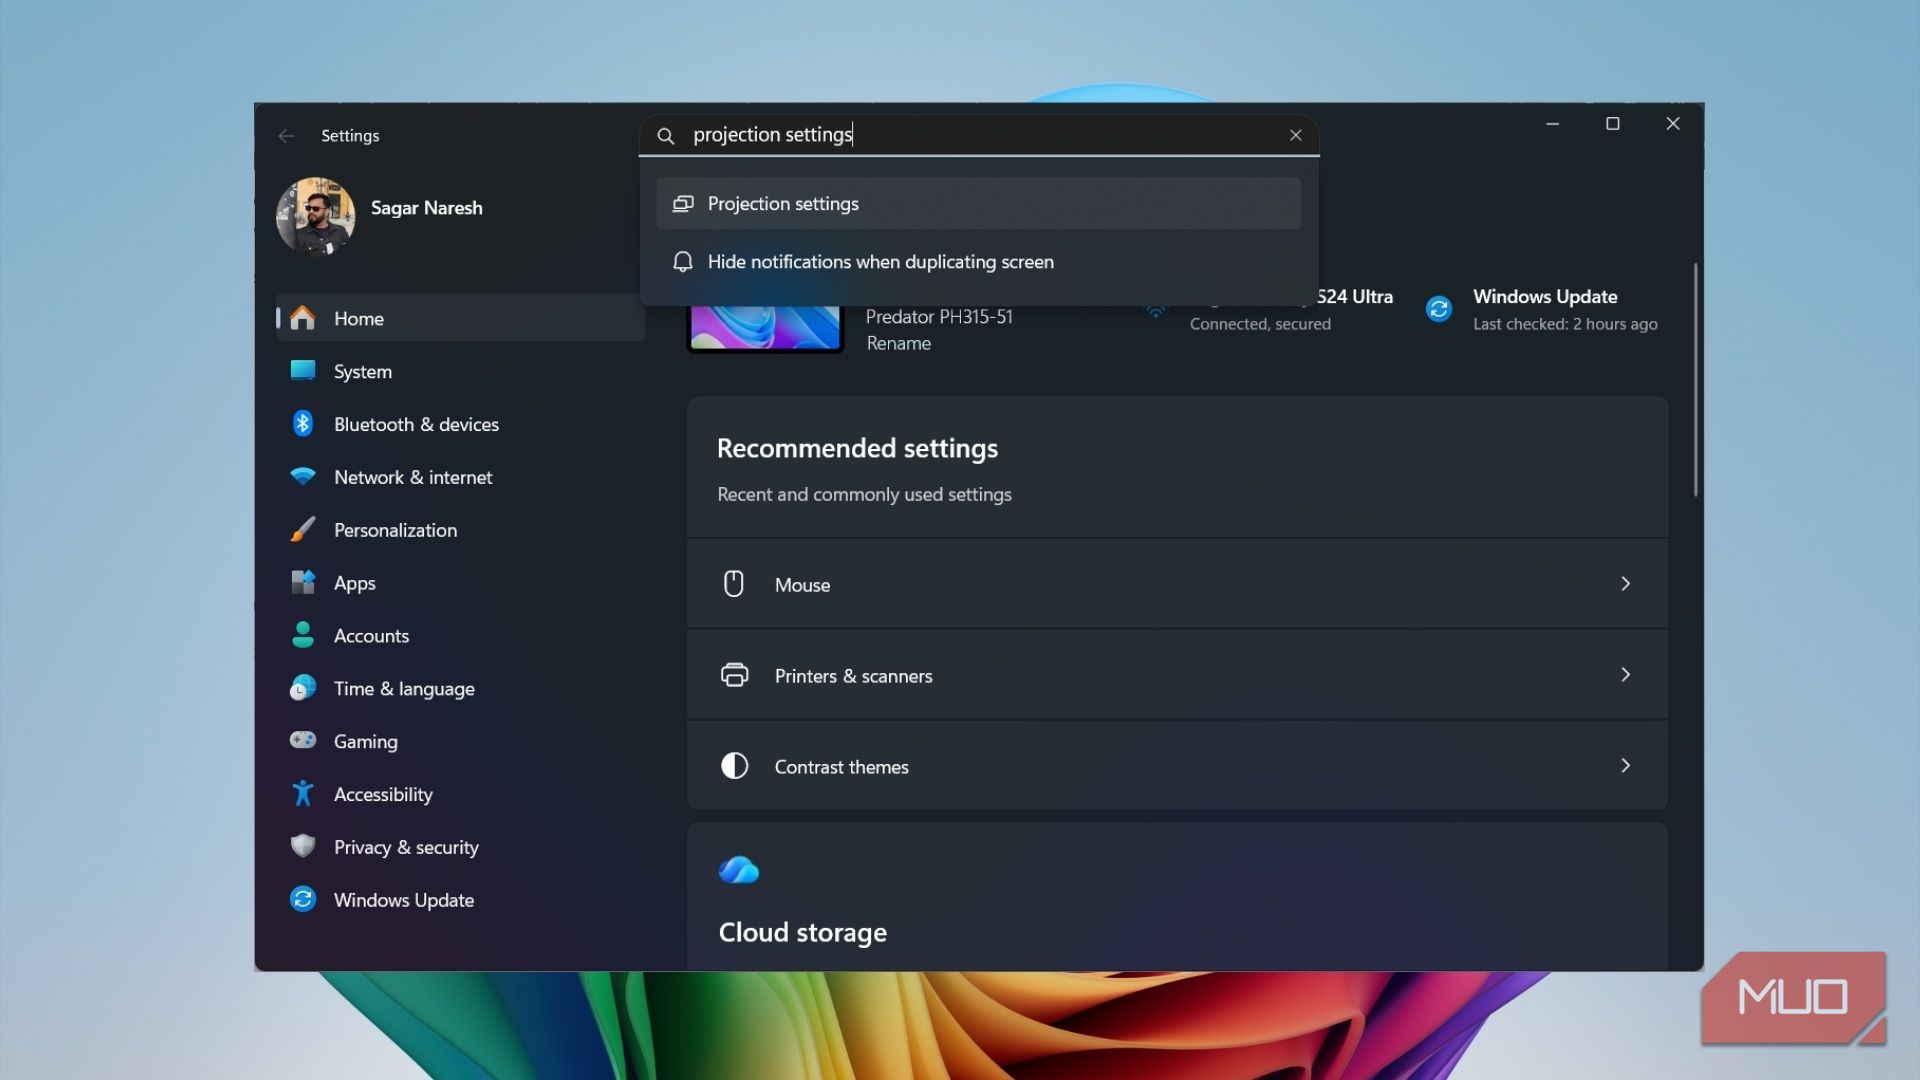
Task: Open the Projection settings search result
Action: [x=978, y=203]
